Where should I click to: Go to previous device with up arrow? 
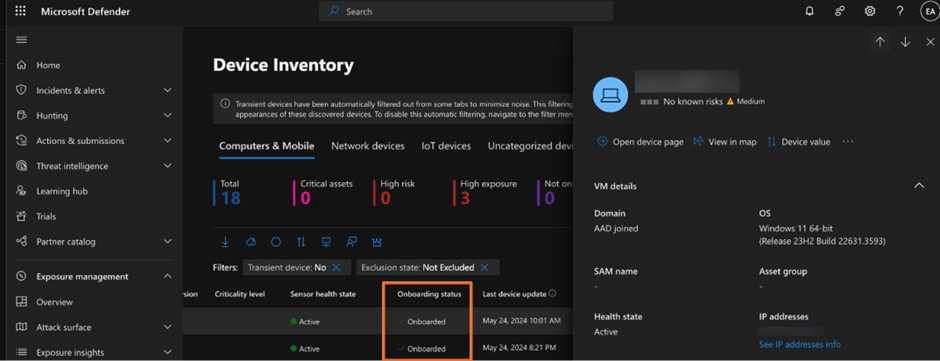coord(880,42)
